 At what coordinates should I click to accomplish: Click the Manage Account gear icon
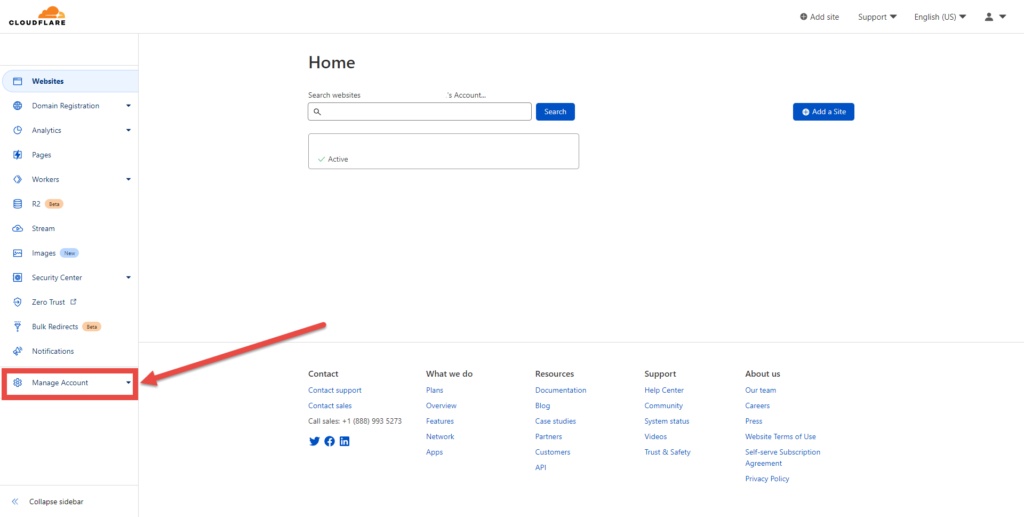(18, 383)
